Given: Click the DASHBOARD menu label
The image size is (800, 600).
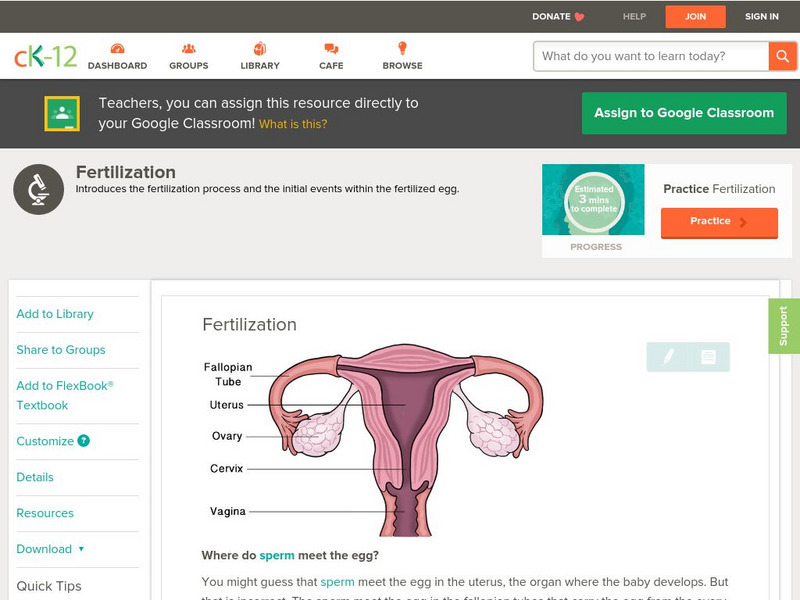Looking at the screenshot, I should (x=117, y=66).
